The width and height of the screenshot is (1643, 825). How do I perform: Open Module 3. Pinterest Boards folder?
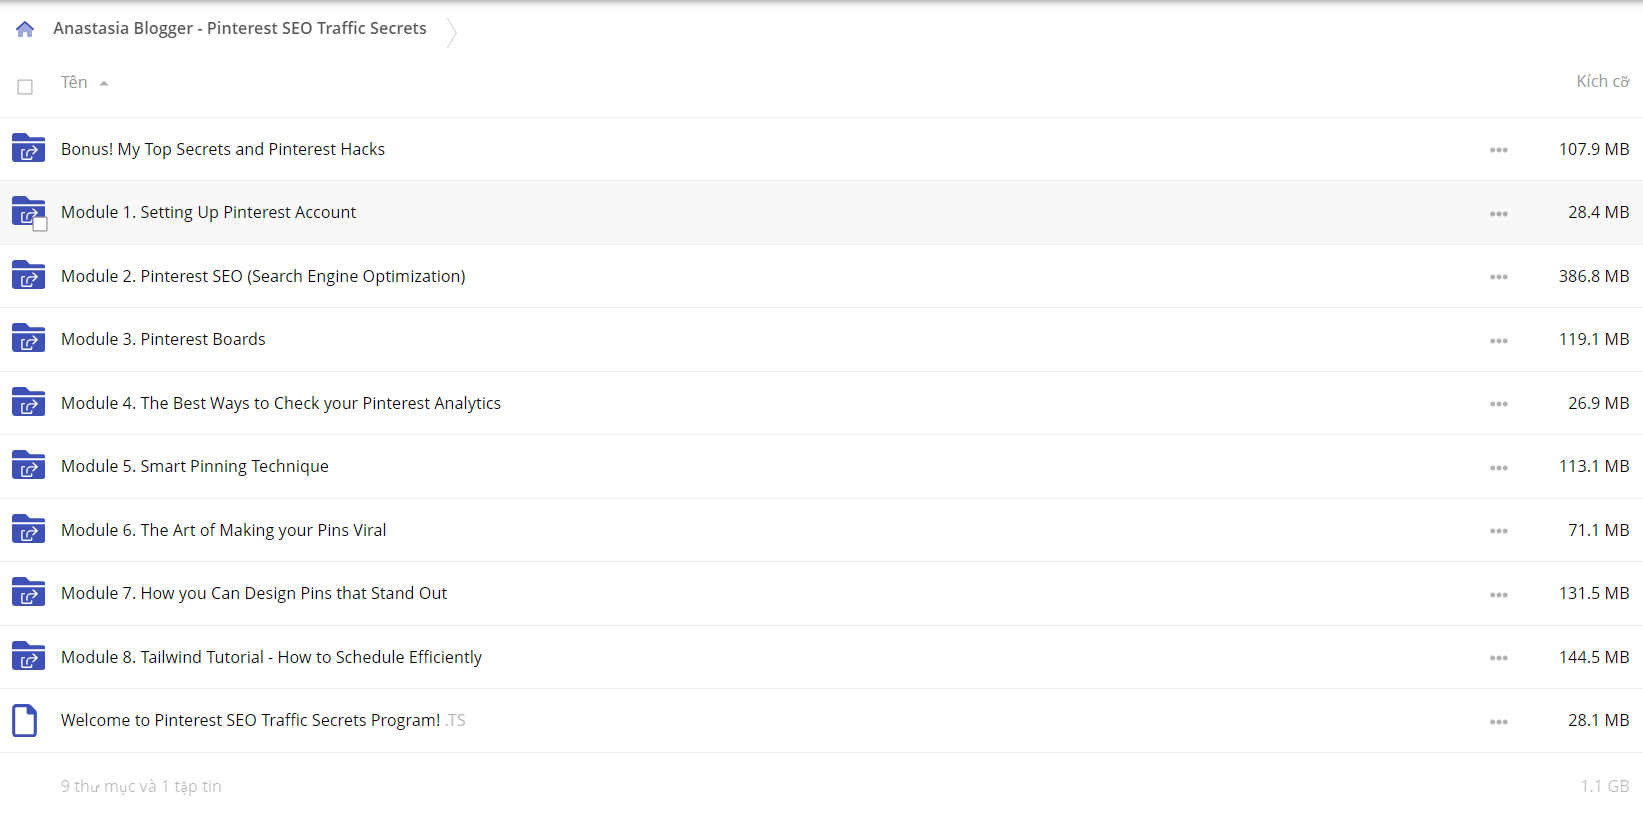coord(163,339)
